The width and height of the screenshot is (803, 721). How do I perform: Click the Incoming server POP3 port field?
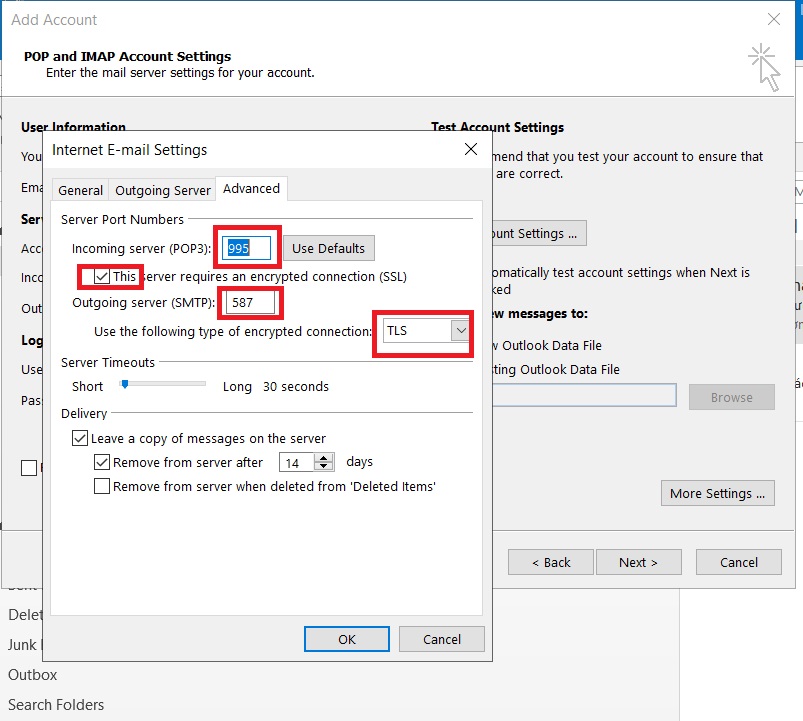(x=247, y=248)
